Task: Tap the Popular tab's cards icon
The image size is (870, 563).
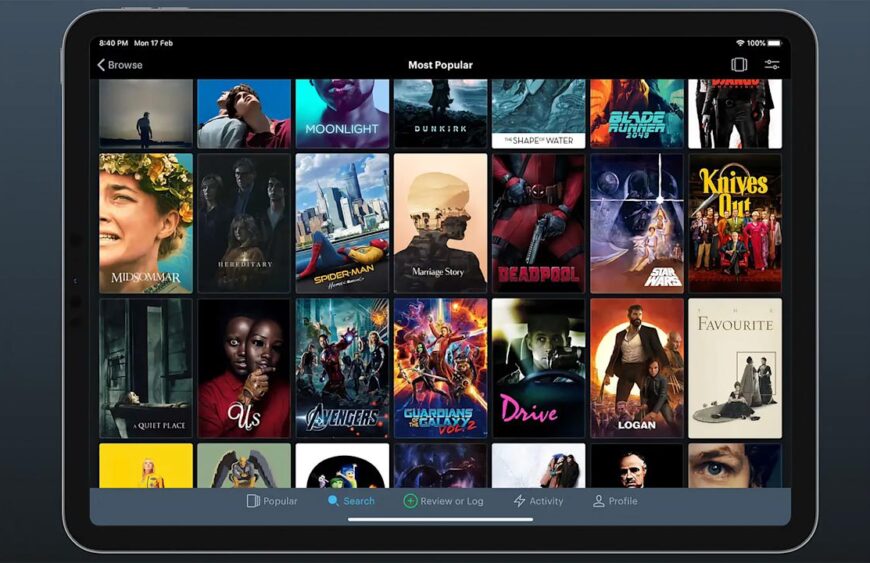Action: (253, 501)
